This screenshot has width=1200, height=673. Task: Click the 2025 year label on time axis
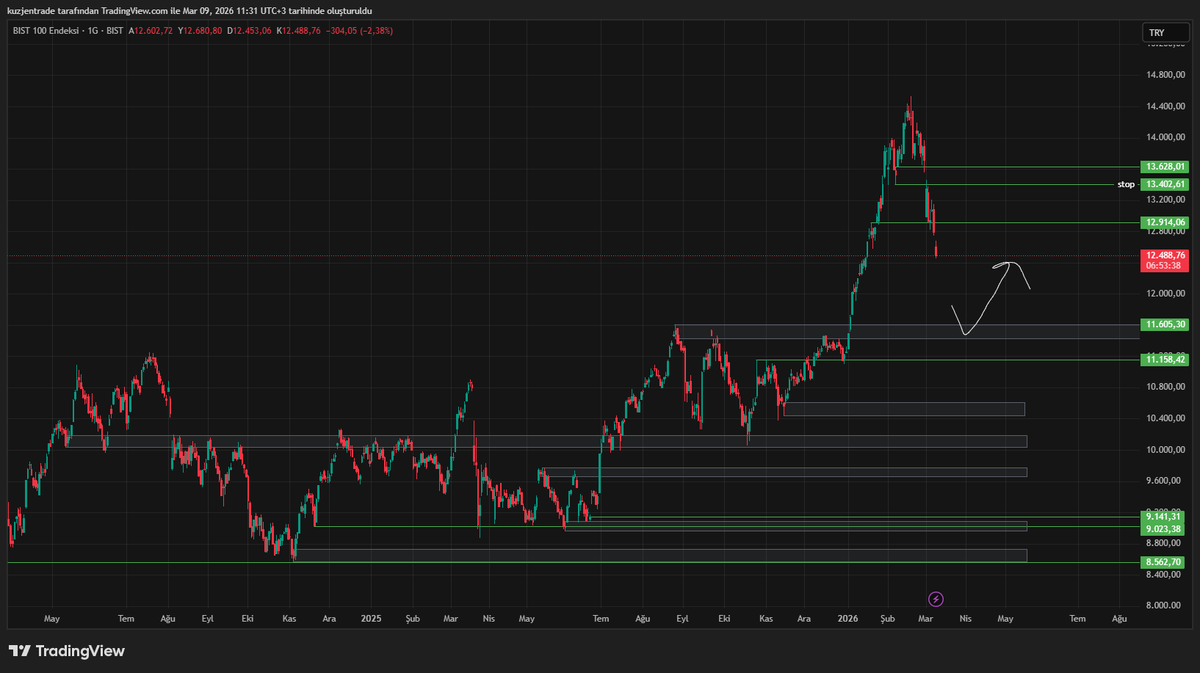click(371, 619)
